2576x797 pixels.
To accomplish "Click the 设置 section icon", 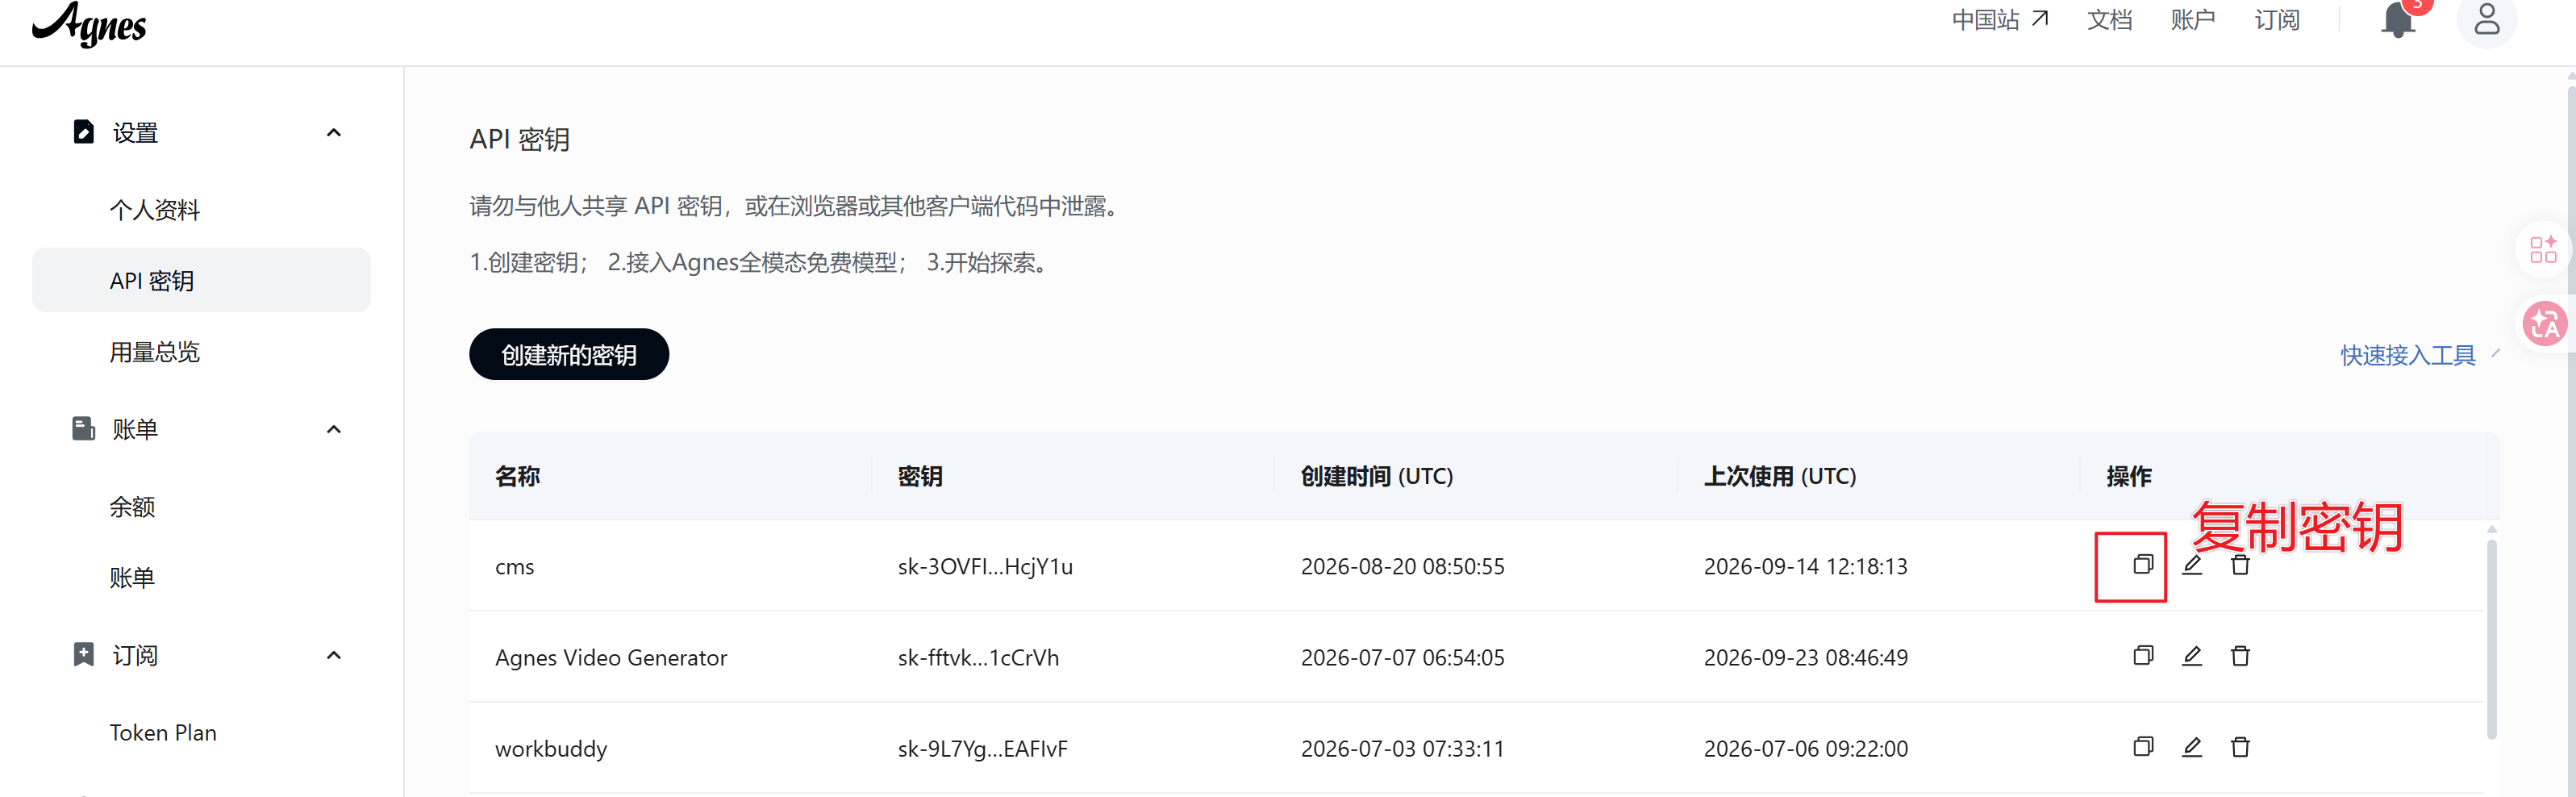I will coord(84,132).
